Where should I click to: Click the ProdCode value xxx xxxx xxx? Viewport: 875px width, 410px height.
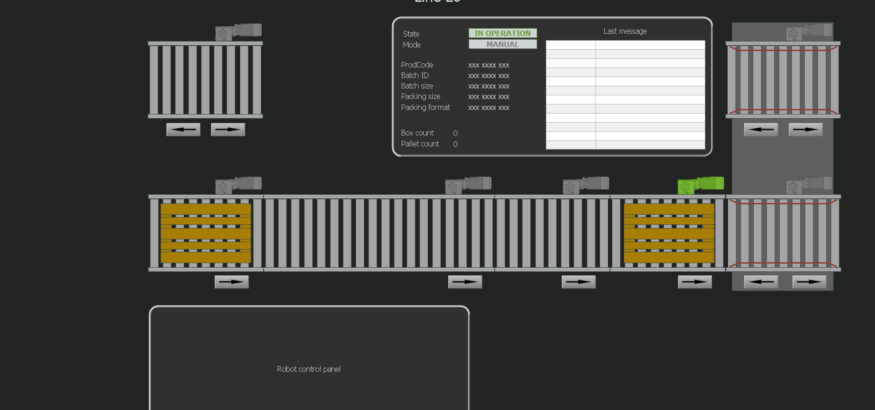coord(489,65)
